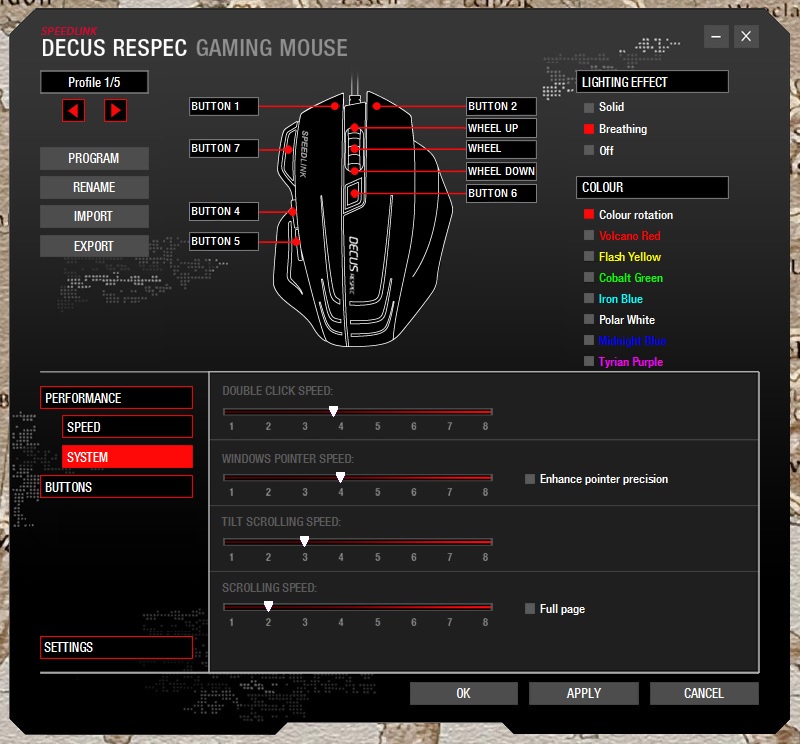Open the WHEEL DOWN assignment
This screenshot has width=800, height=744.
pos(501,171)
